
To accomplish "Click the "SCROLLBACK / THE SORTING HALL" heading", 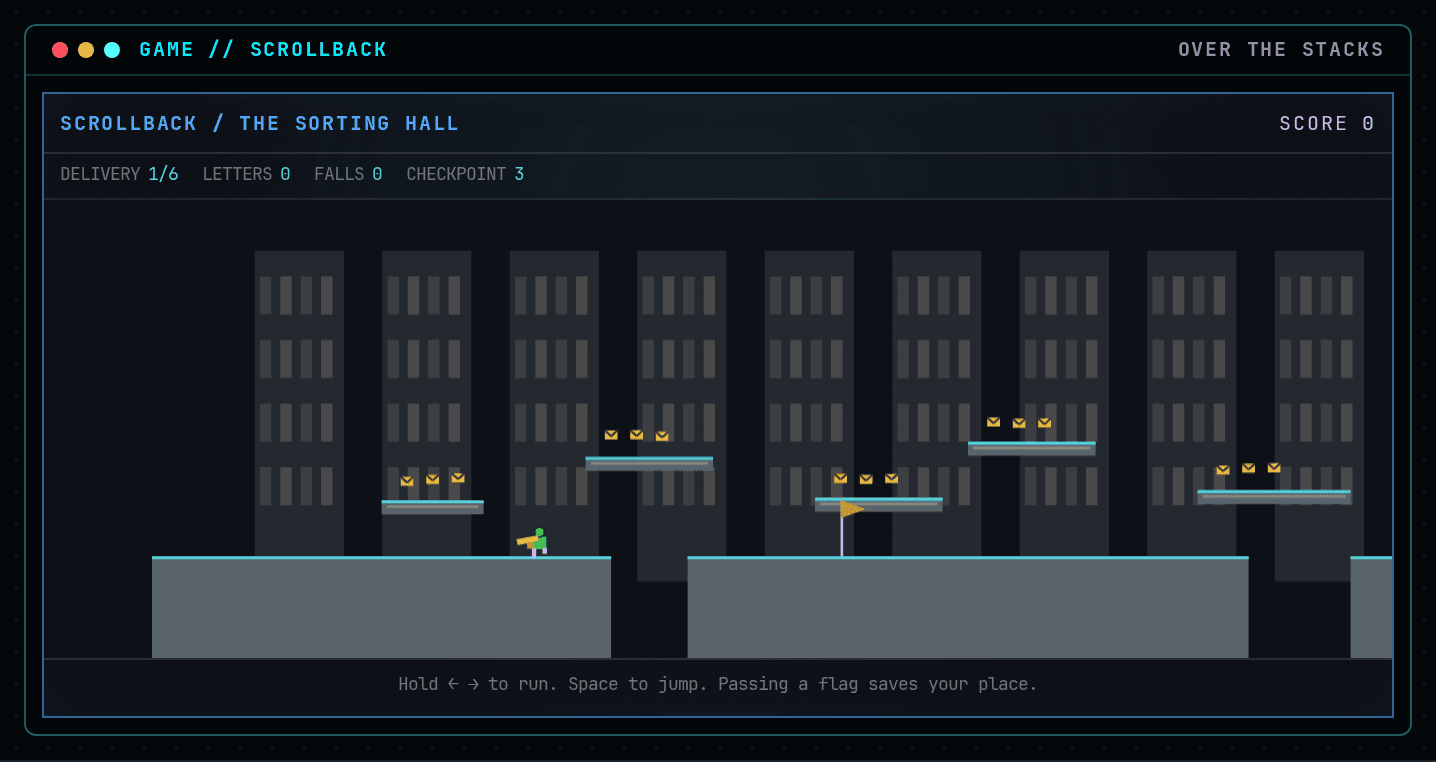I will pyautogui.click(x=260, y=124).
